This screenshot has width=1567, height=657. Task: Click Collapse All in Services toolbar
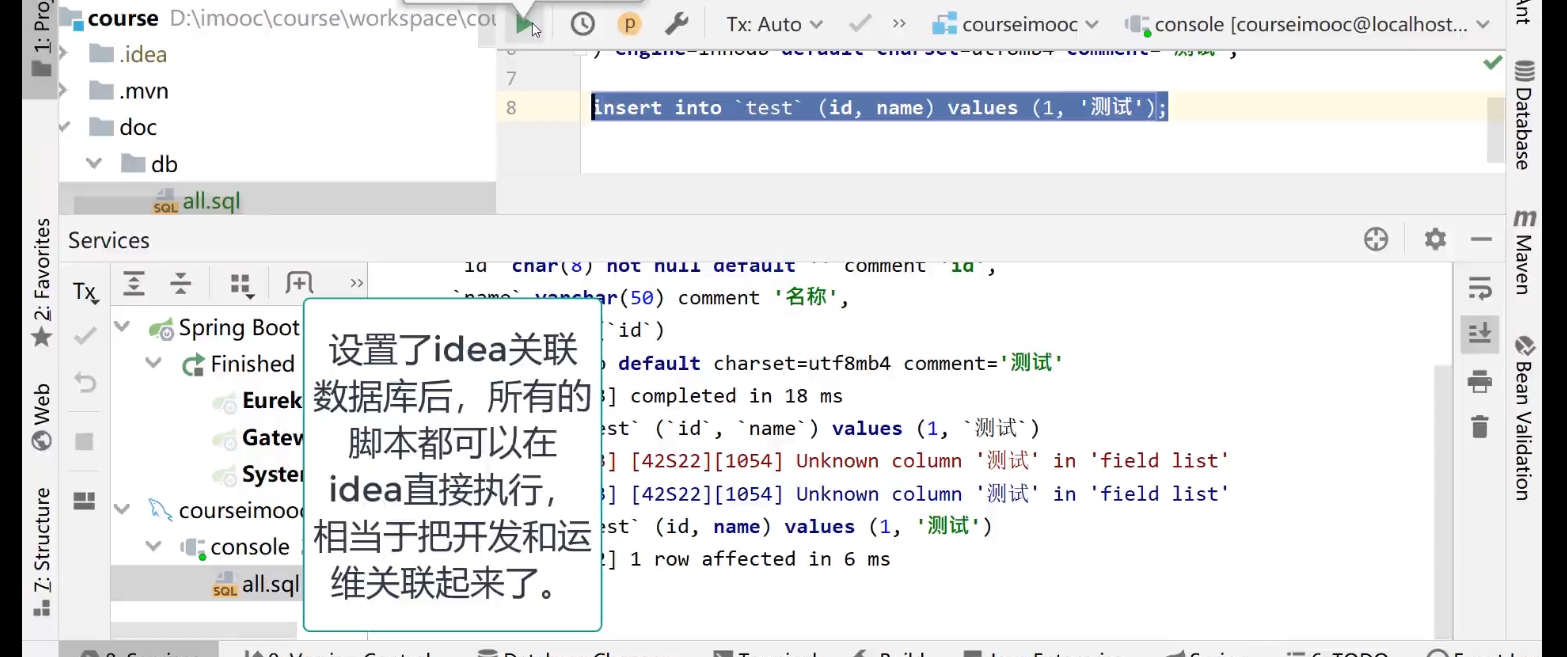click(181, 283)
